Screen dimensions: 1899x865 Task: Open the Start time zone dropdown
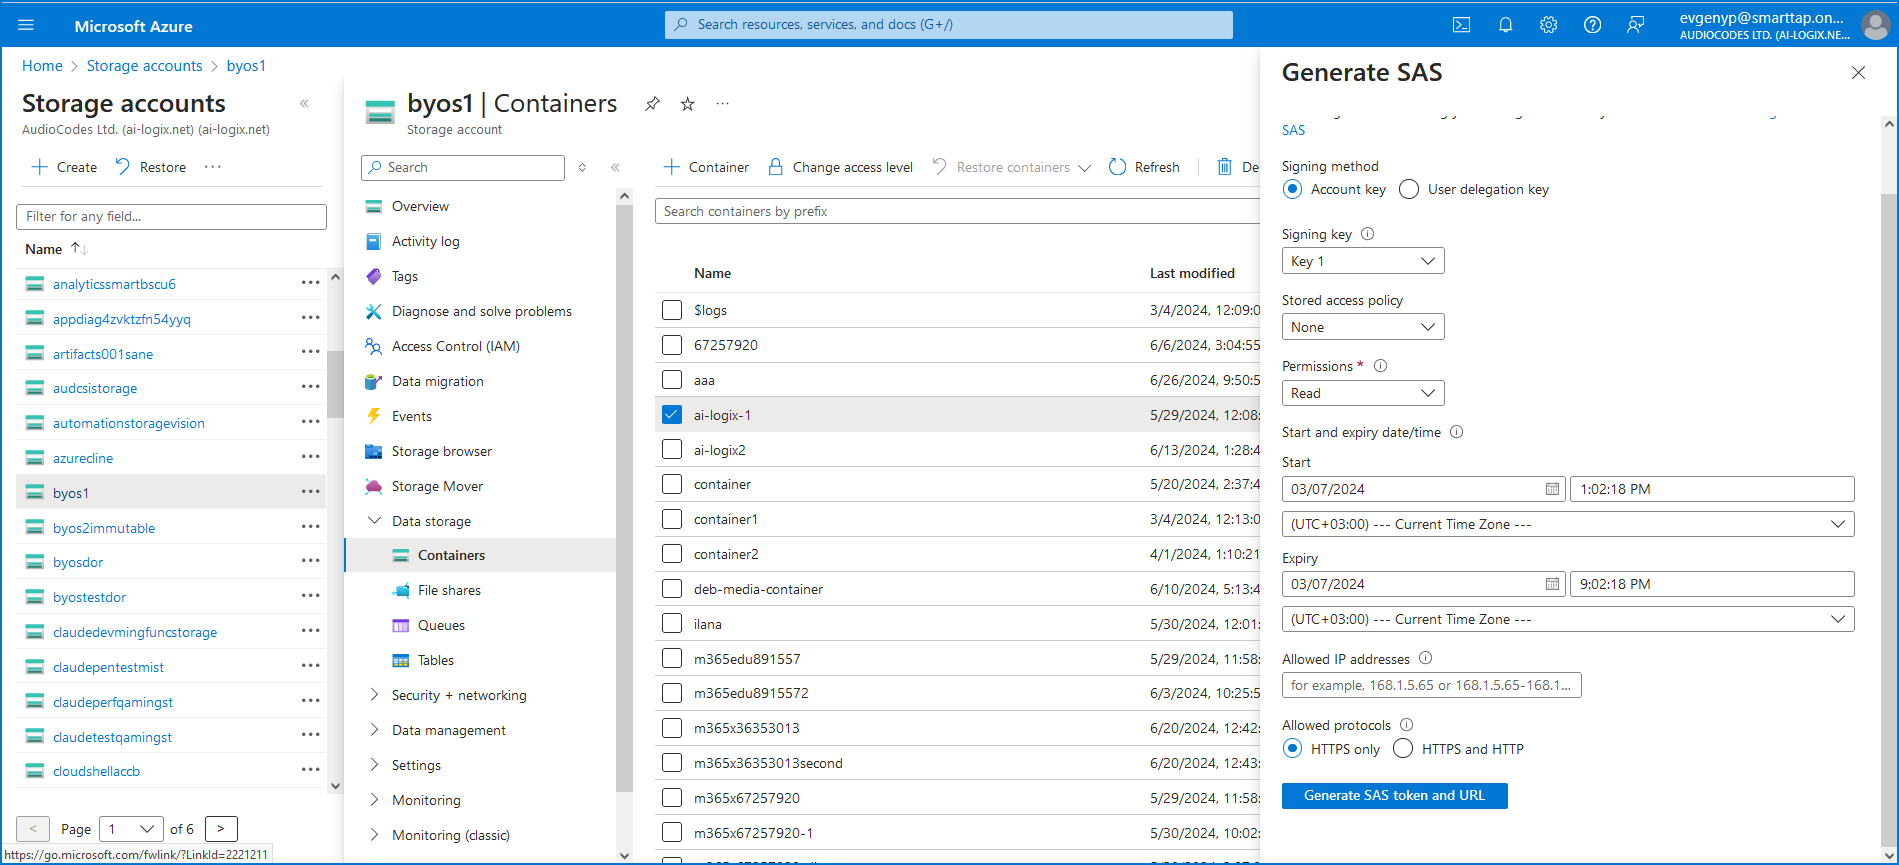tap(1568, 524)
